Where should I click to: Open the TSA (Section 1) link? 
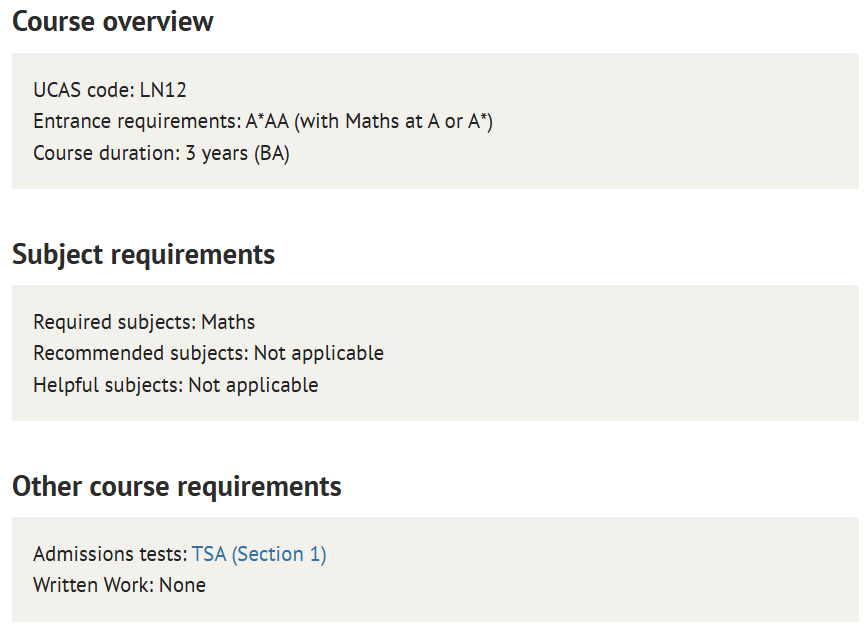(259, 554)
